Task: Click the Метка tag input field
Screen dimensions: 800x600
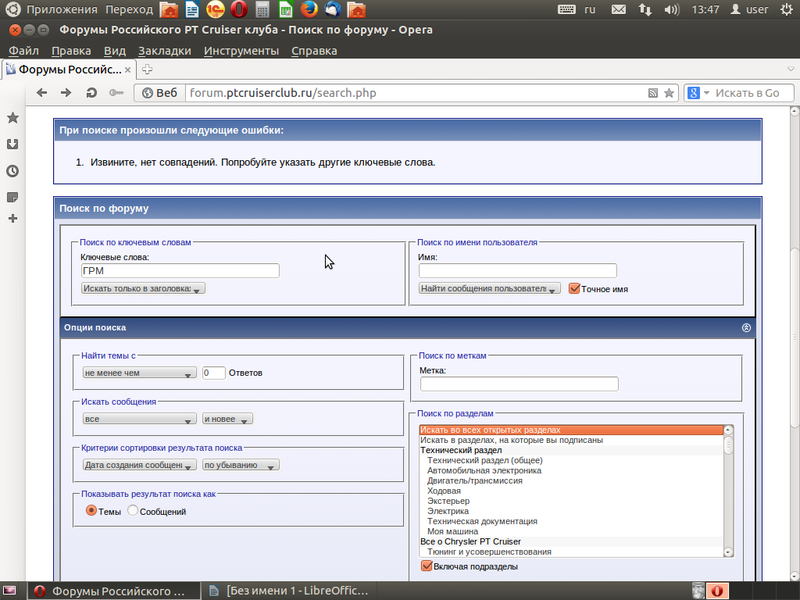Action: tap(519, 384)
